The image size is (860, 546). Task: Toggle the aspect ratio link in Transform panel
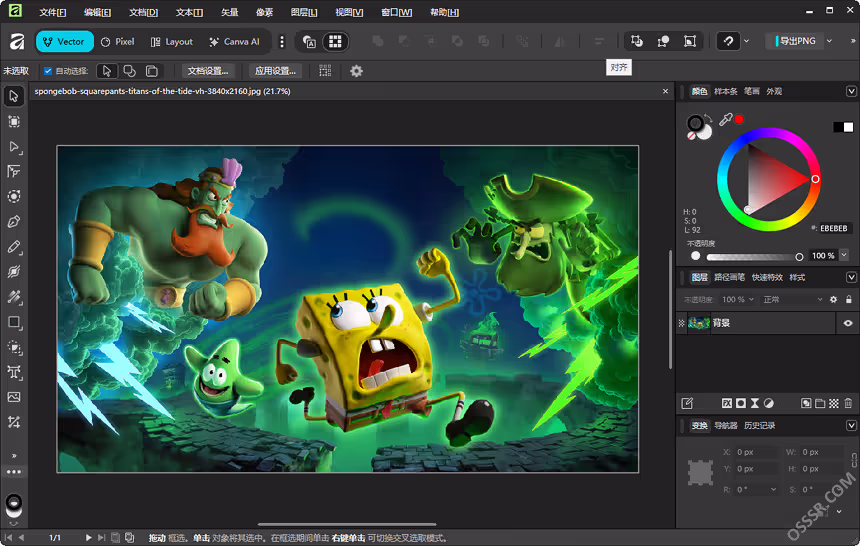[854, 460]
